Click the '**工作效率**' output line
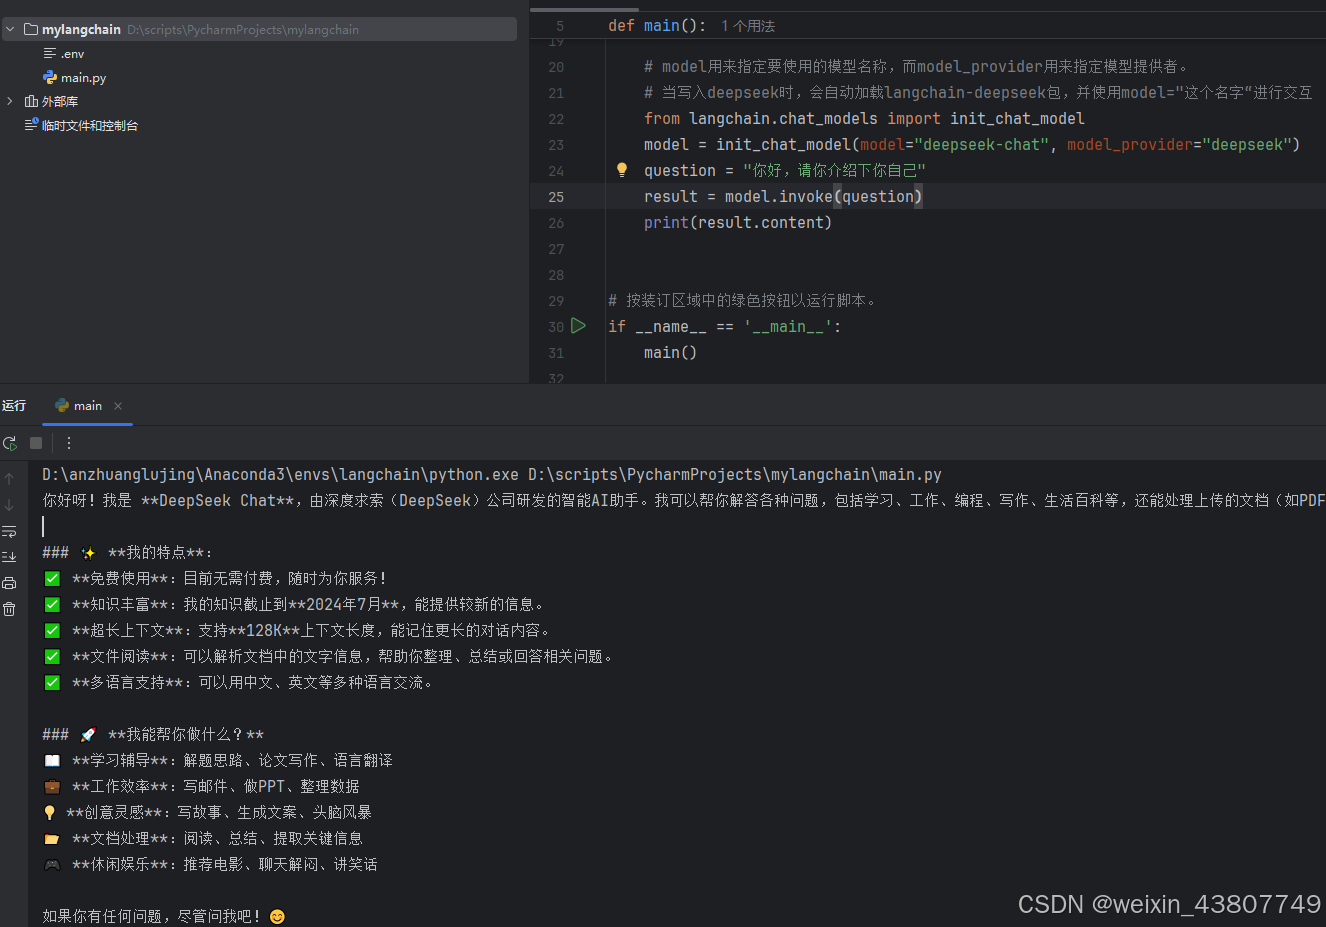 pos(201,787)
